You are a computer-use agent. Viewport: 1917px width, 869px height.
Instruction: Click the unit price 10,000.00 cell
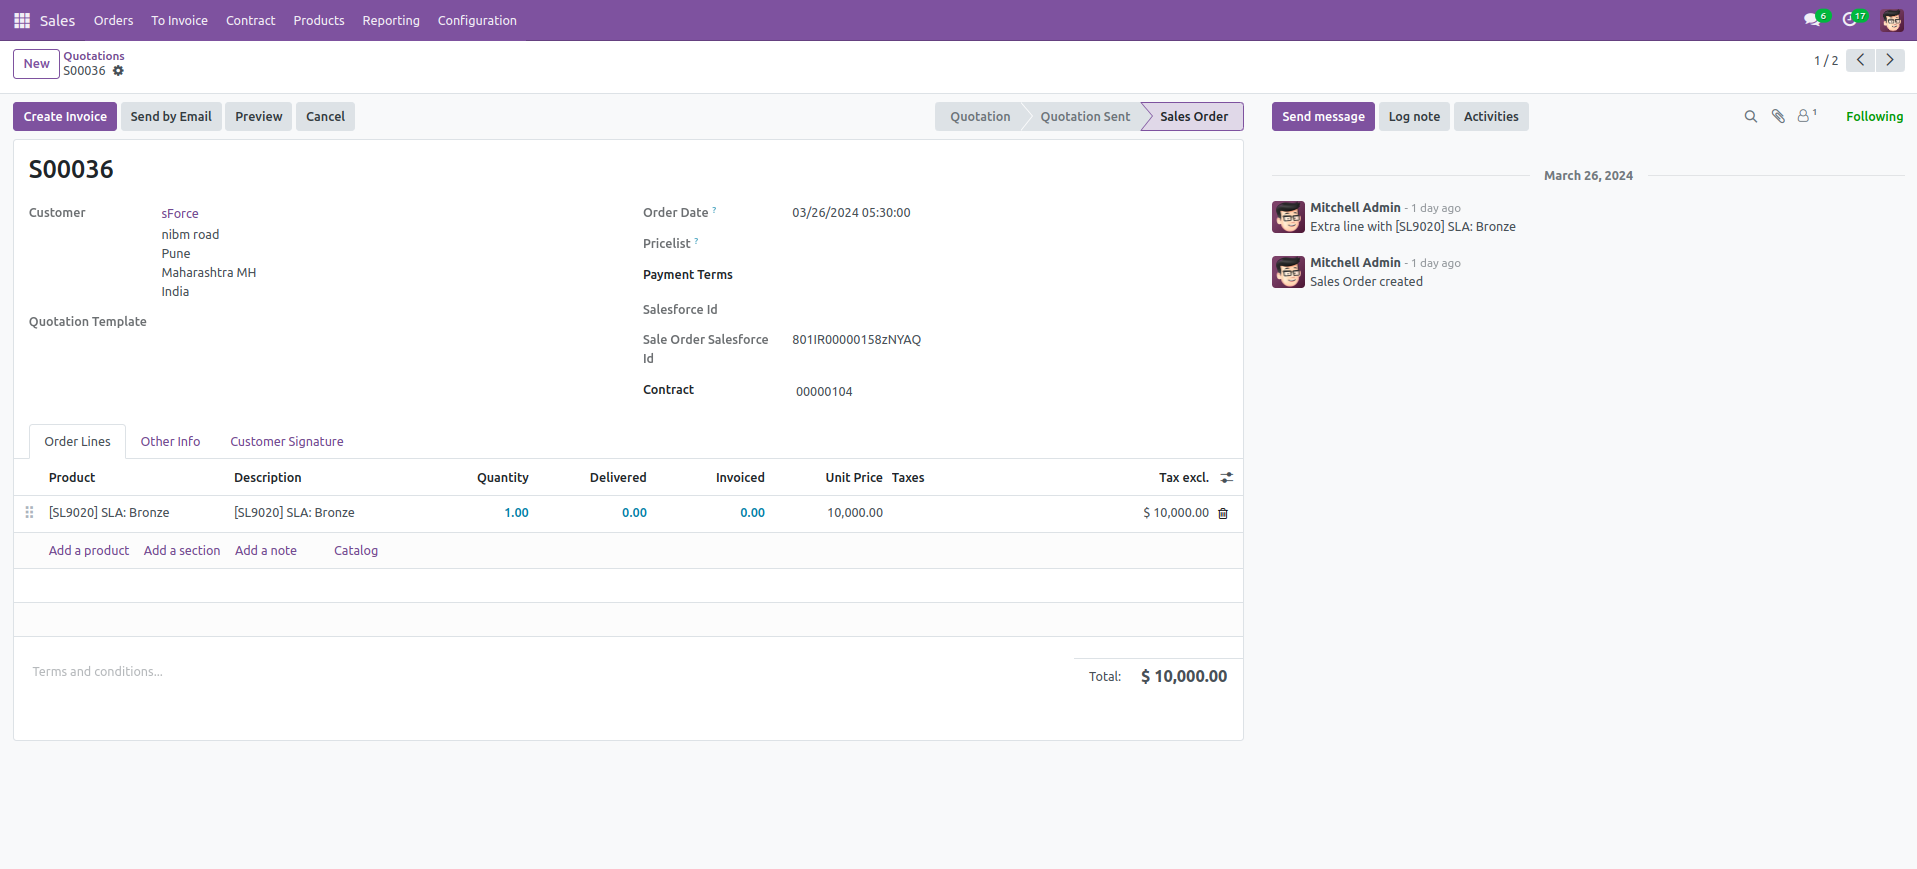tap(854, 513)
